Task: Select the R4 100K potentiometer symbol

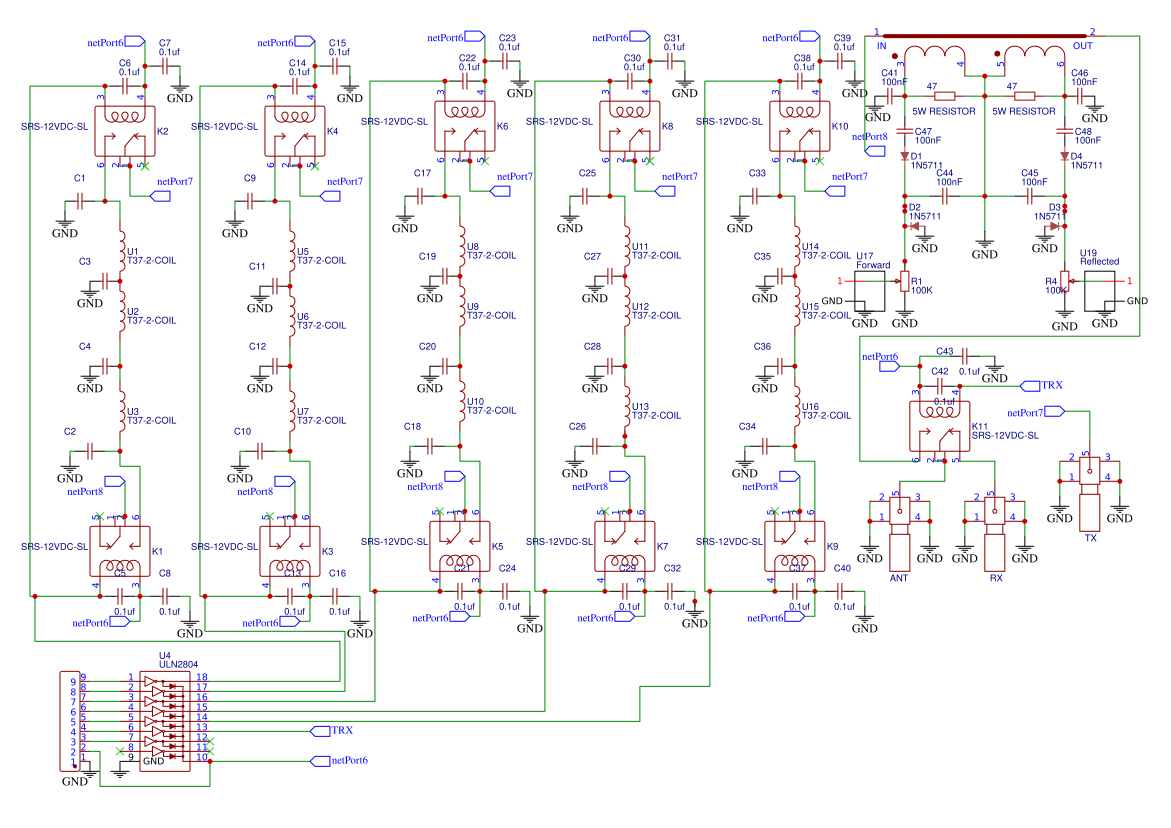Action: [1064, 281]
